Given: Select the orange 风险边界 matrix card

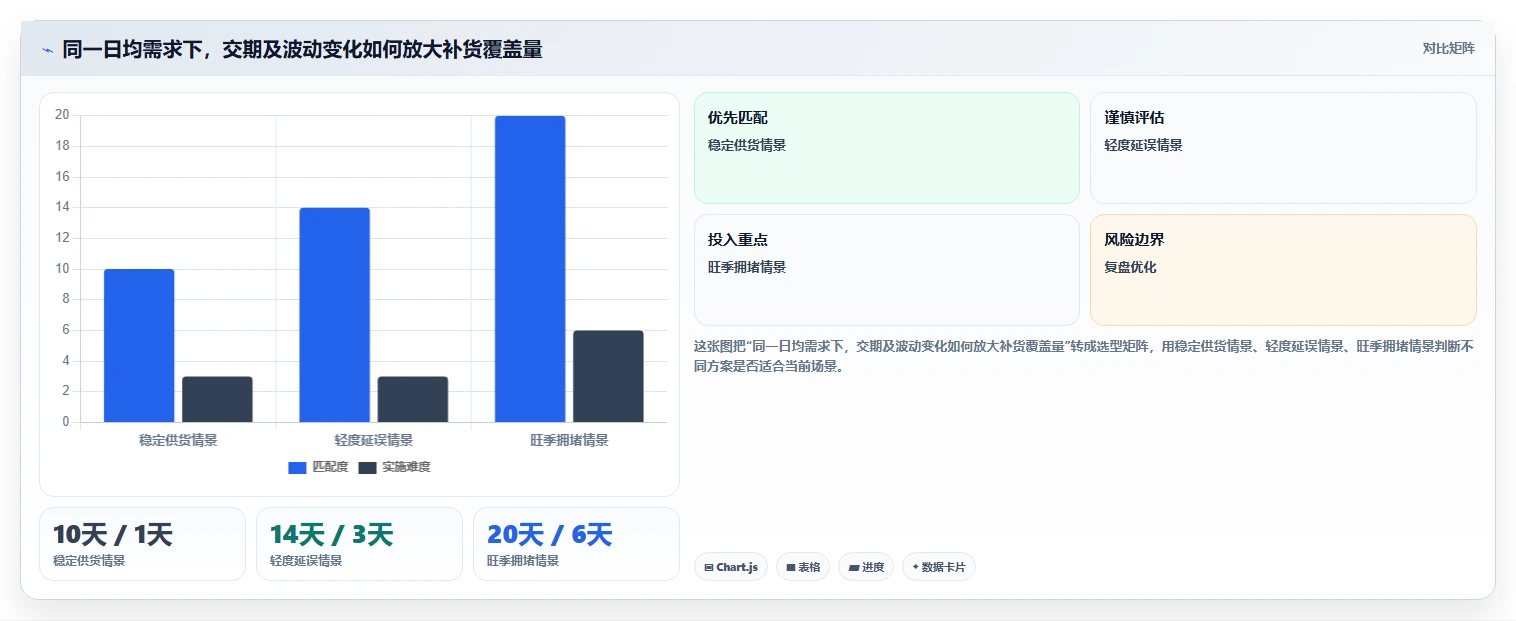Looking at the screenshot, I should click(1283, 270).
